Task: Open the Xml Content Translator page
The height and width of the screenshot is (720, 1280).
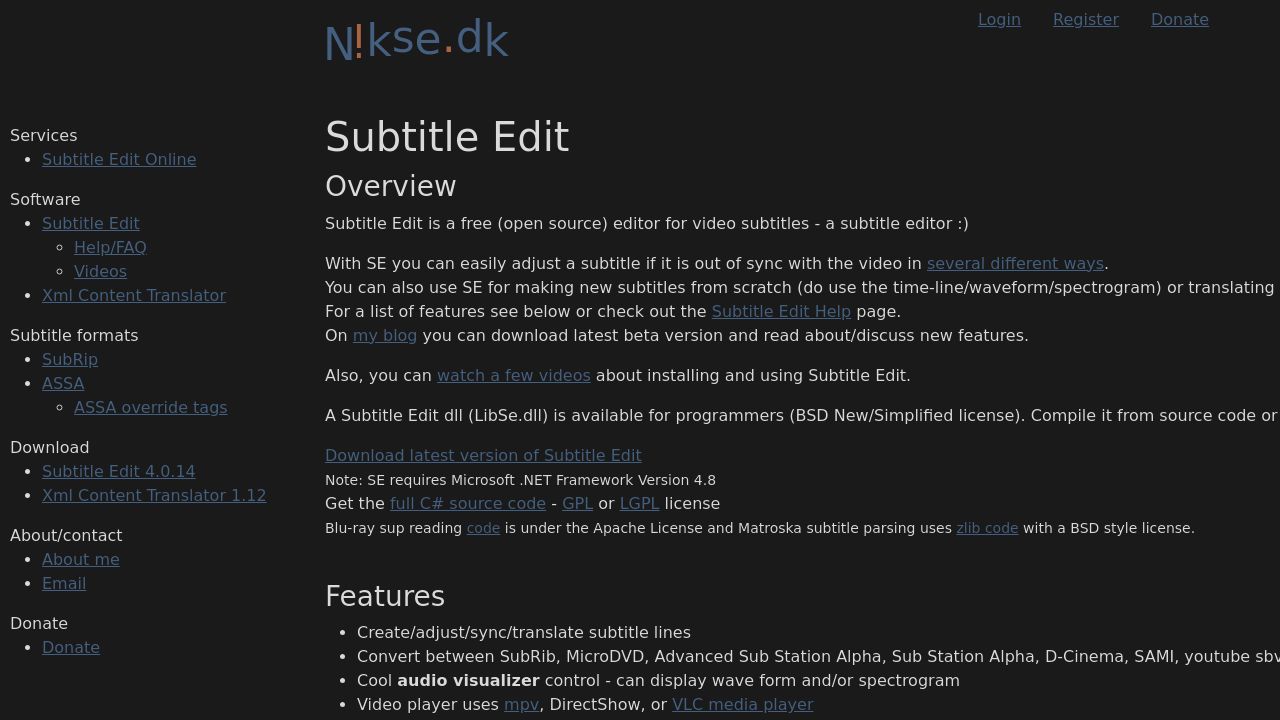Action: click(134, 295)
